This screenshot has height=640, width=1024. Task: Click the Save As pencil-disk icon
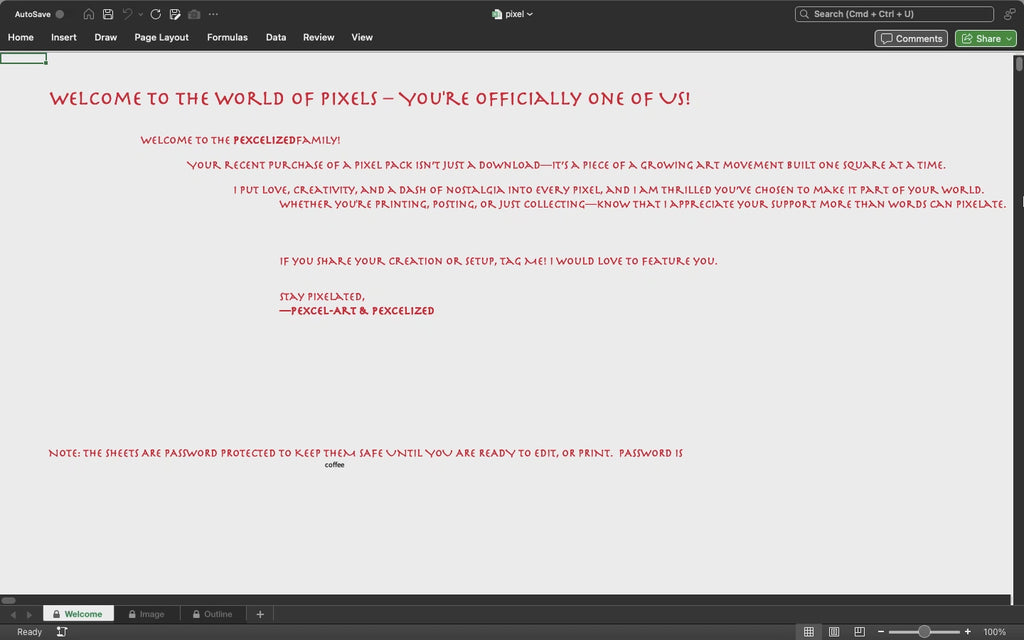(175, 14)
